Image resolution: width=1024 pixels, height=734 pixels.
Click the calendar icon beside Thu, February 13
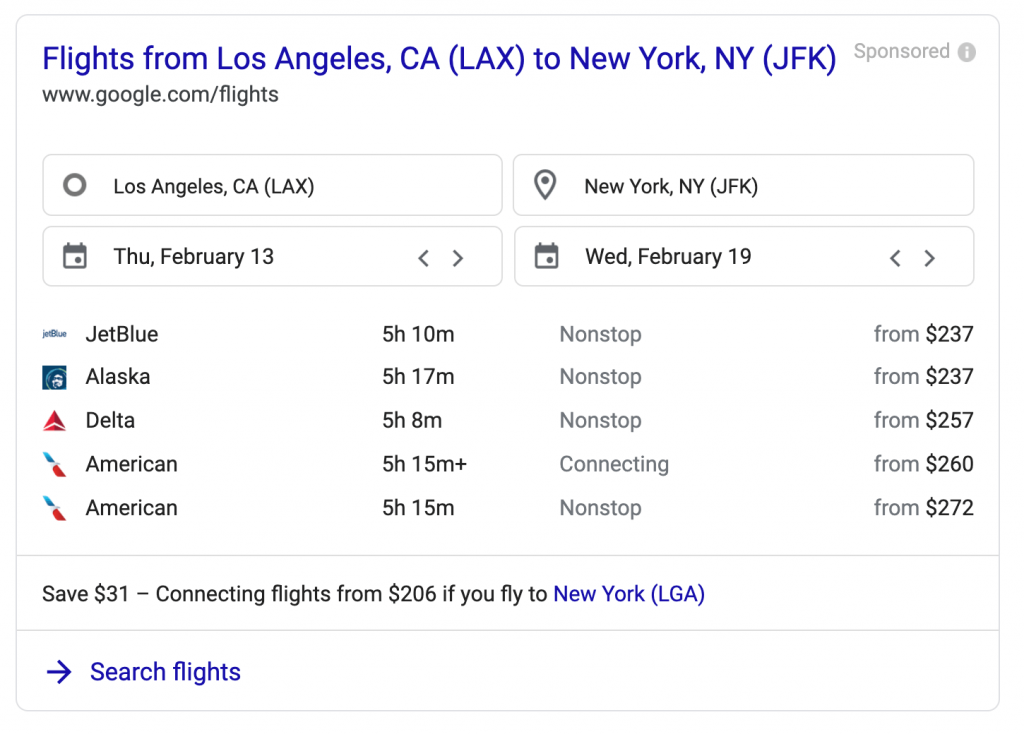click(x=75, y=257)
